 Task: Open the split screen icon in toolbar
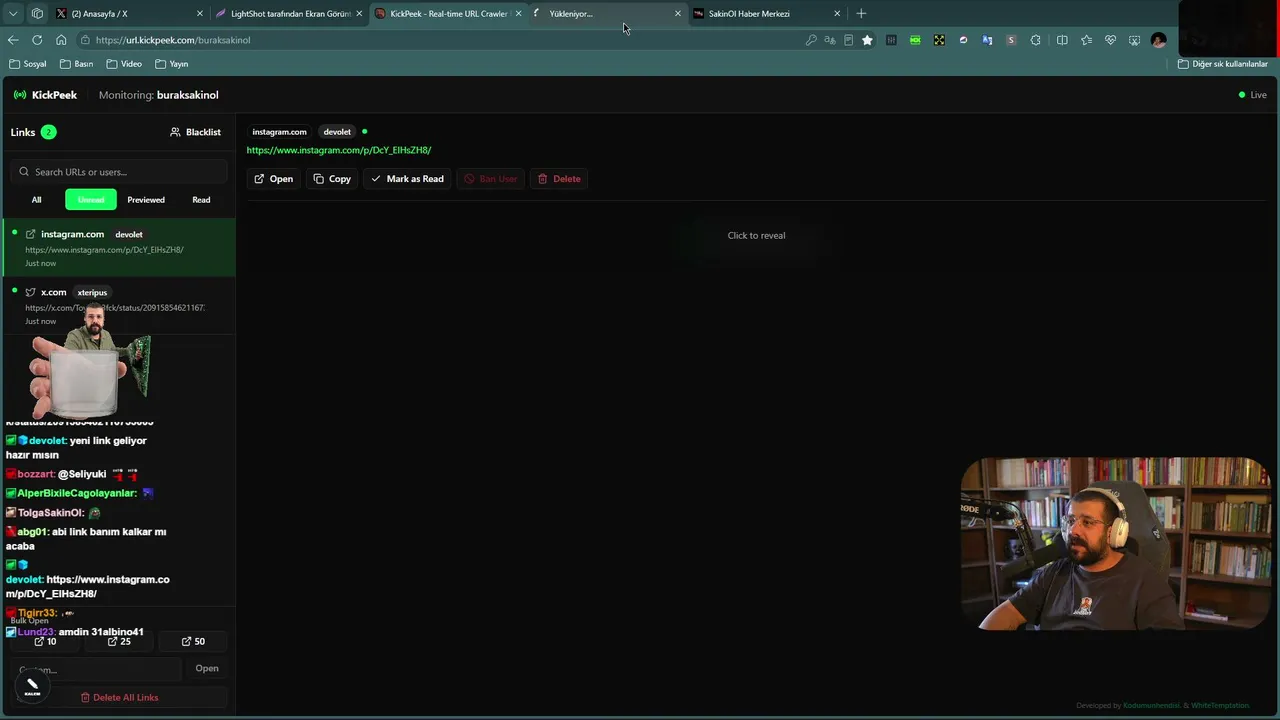coord(1062,40)
